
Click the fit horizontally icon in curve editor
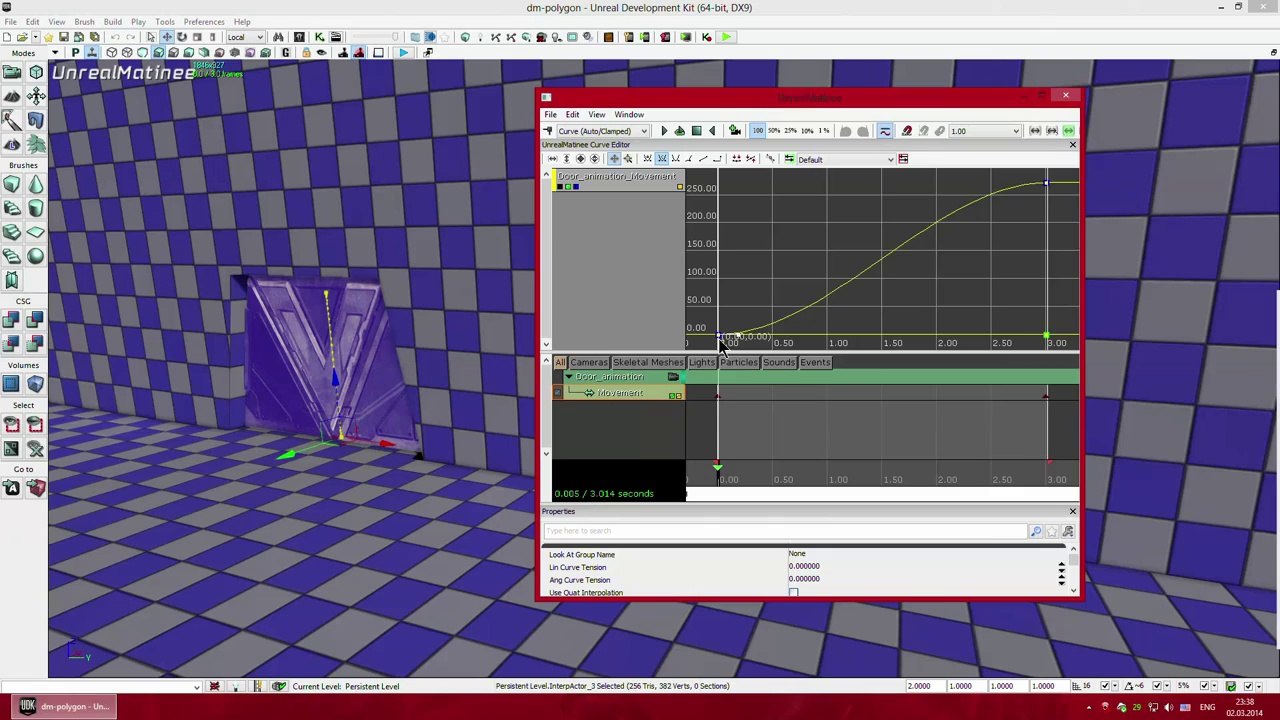click(x=552, y=159)
